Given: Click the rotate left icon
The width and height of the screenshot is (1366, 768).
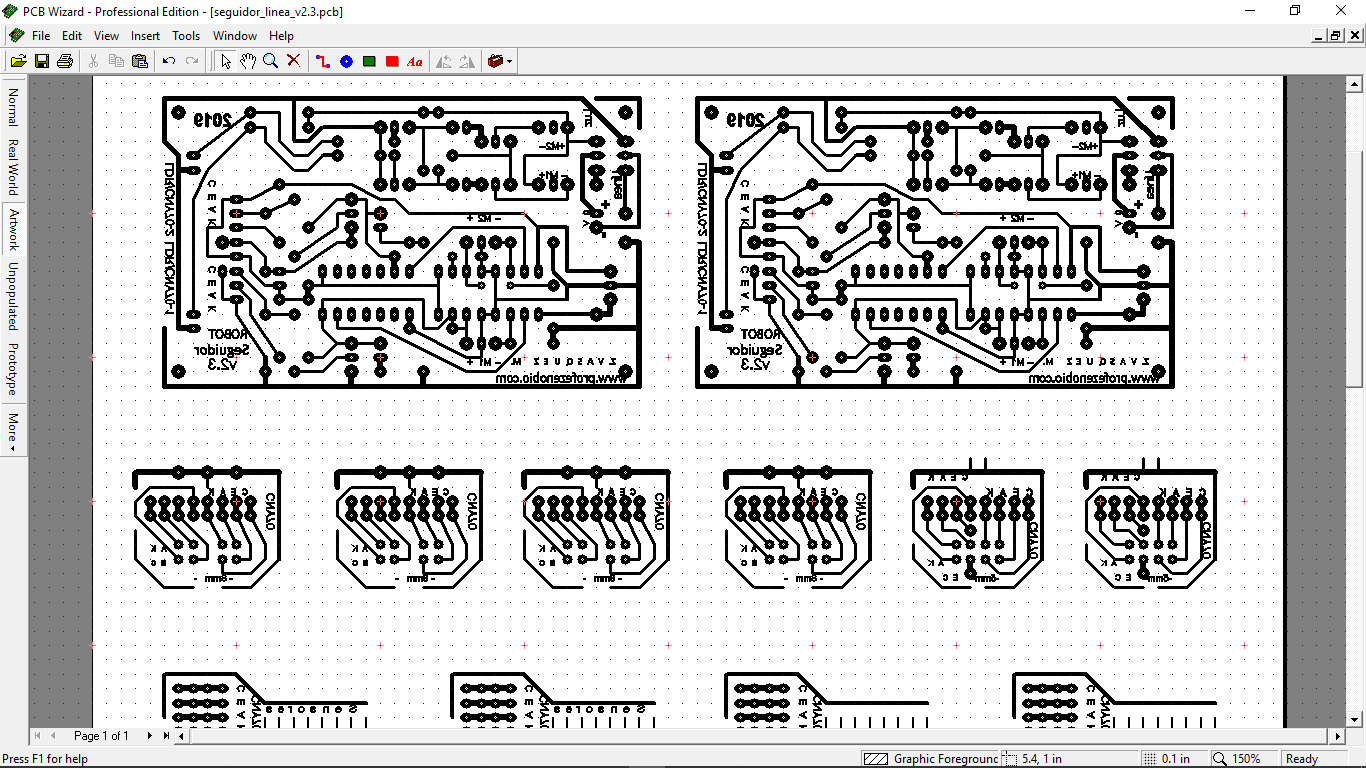Looking at the screenshot, I should [444, 61].
